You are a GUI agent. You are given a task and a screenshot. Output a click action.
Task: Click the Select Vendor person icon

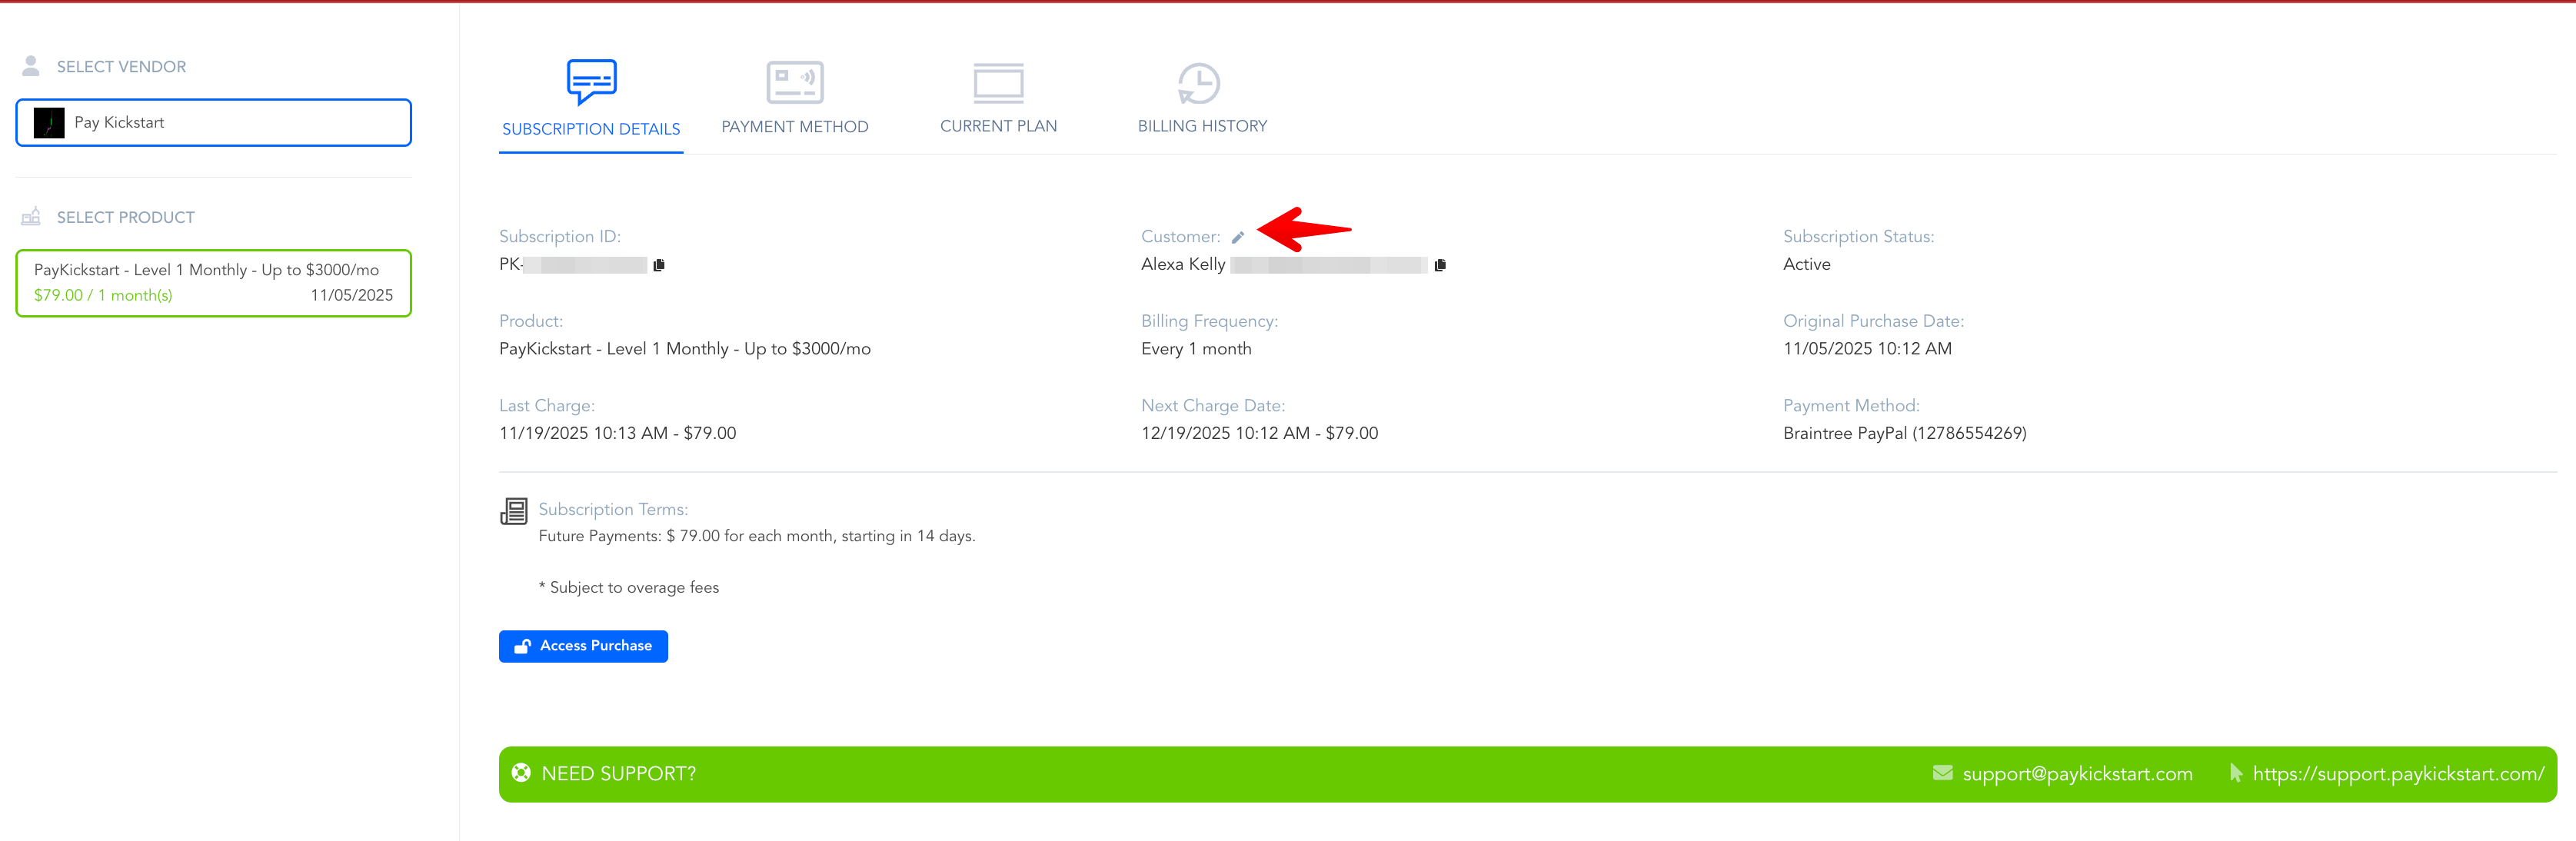[x=31, y=66]
